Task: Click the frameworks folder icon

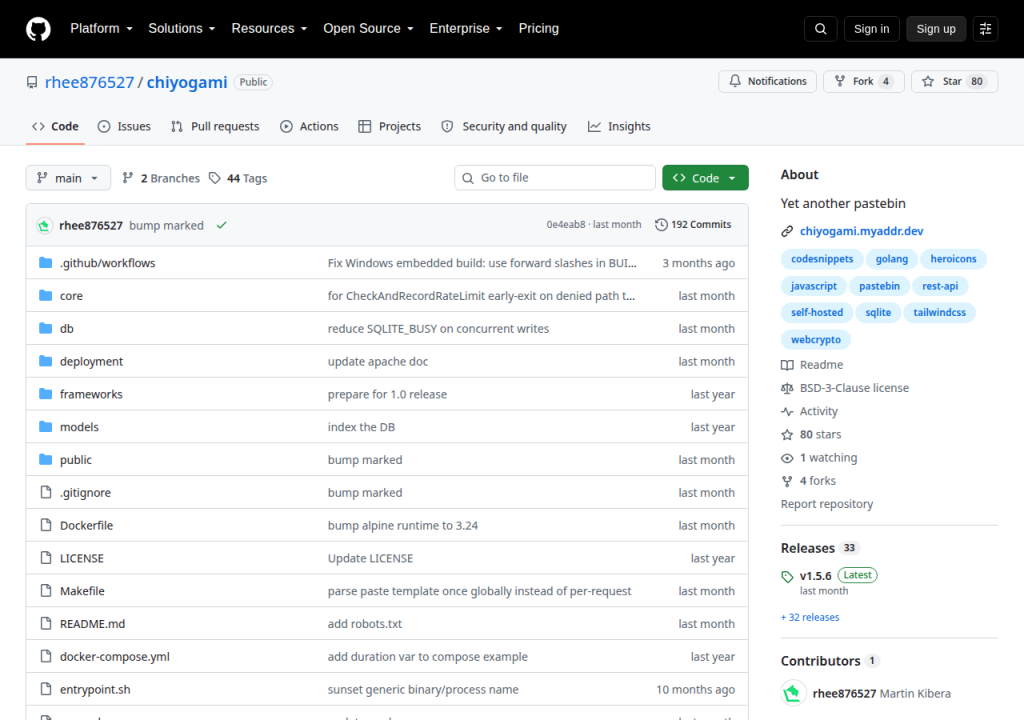Action: click(x=46, y=393)
